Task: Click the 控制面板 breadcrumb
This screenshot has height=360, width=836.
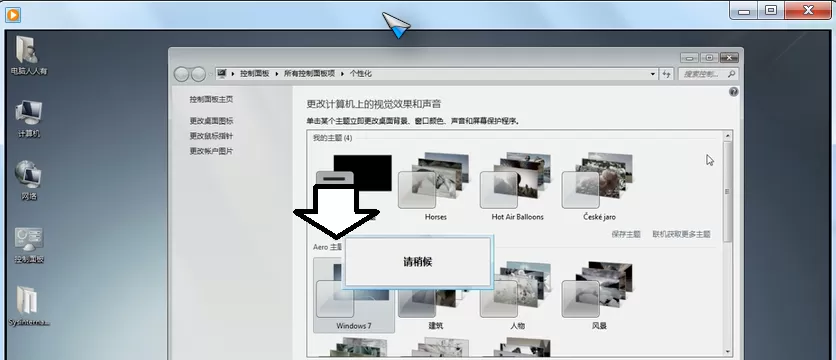Action: 254,74
